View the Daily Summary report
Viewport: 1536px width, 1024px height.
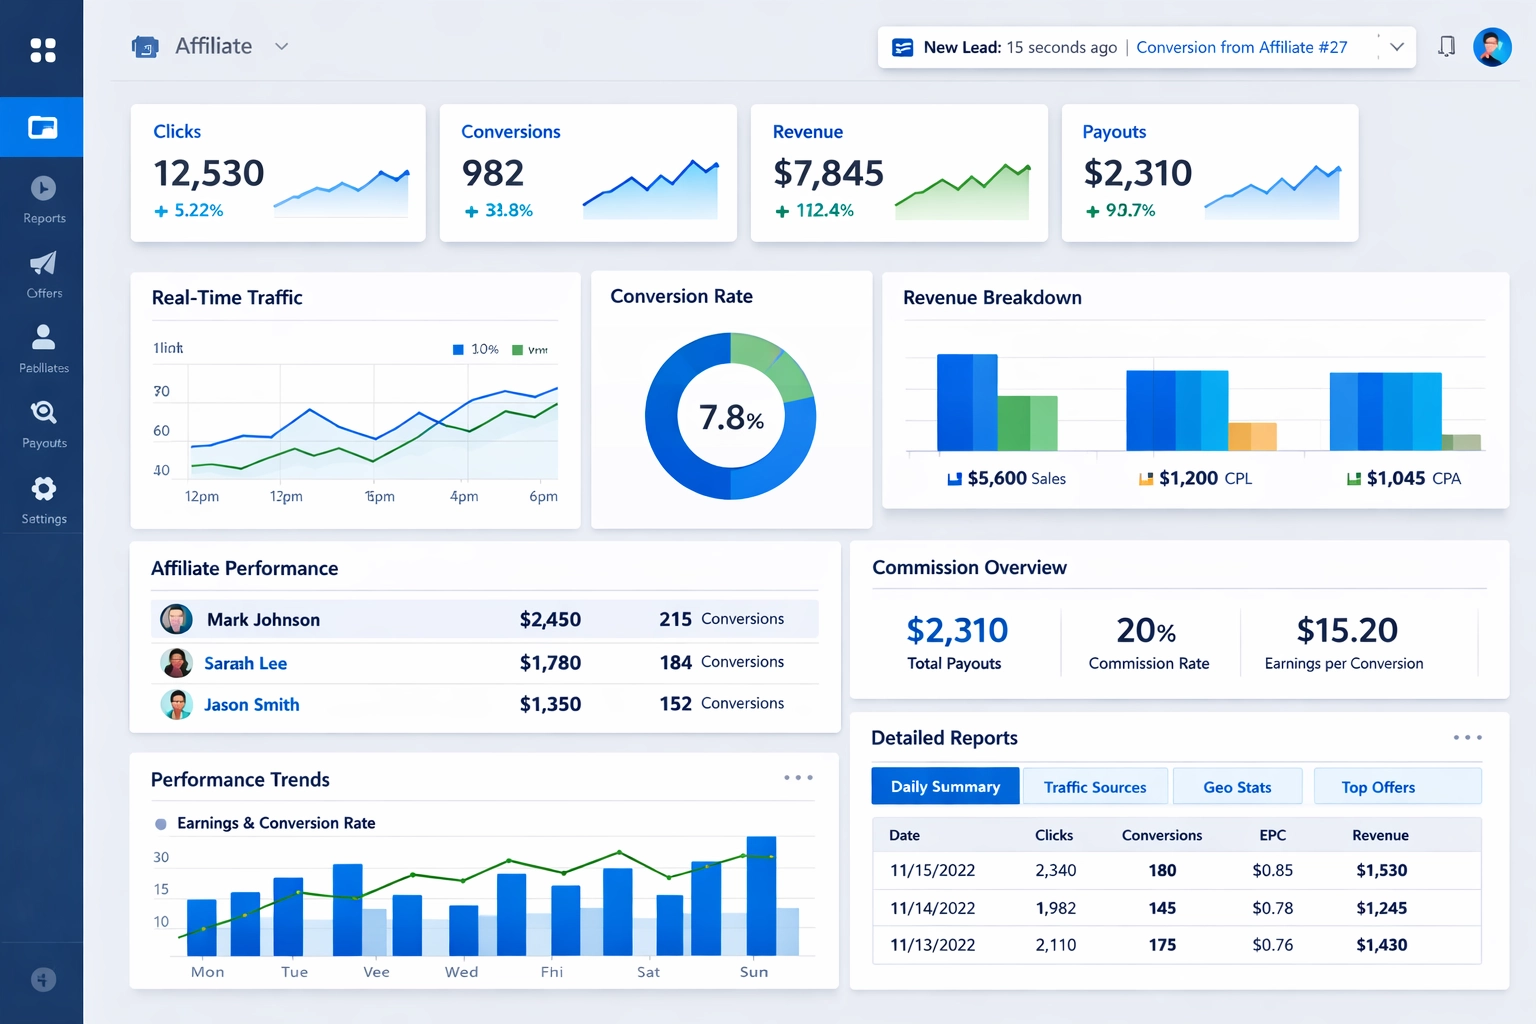coord(944,787)
